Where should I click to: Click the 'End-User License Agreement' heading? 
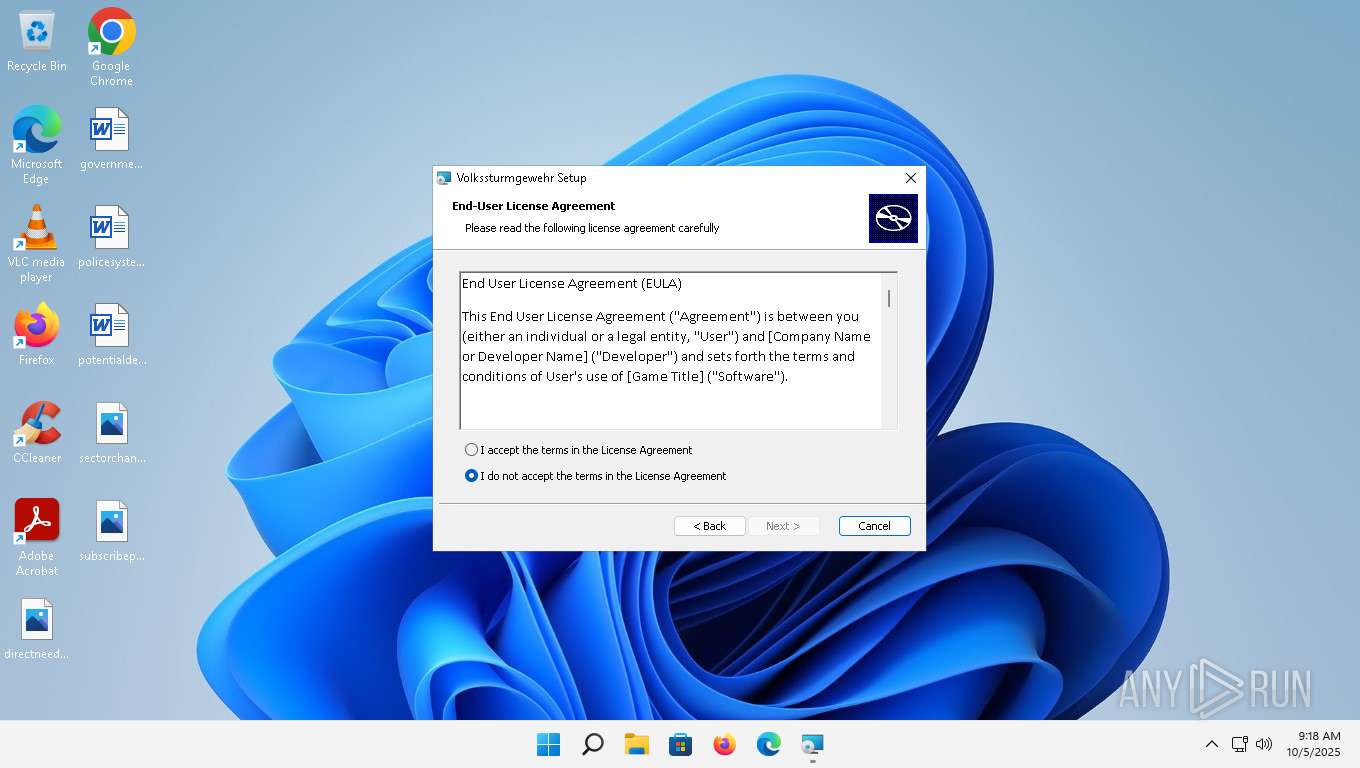pos(533,206)
